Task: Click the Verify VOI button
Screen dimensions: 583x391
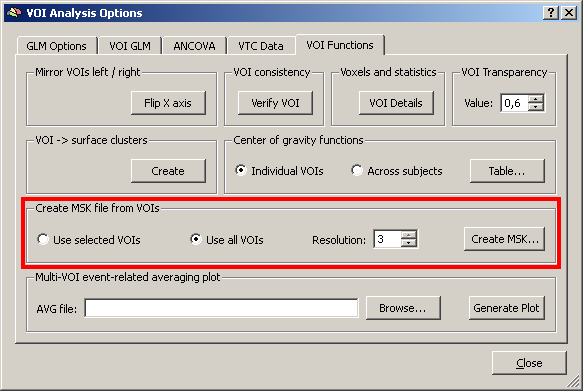Action: pyautogui.click(x=275, y=103)
